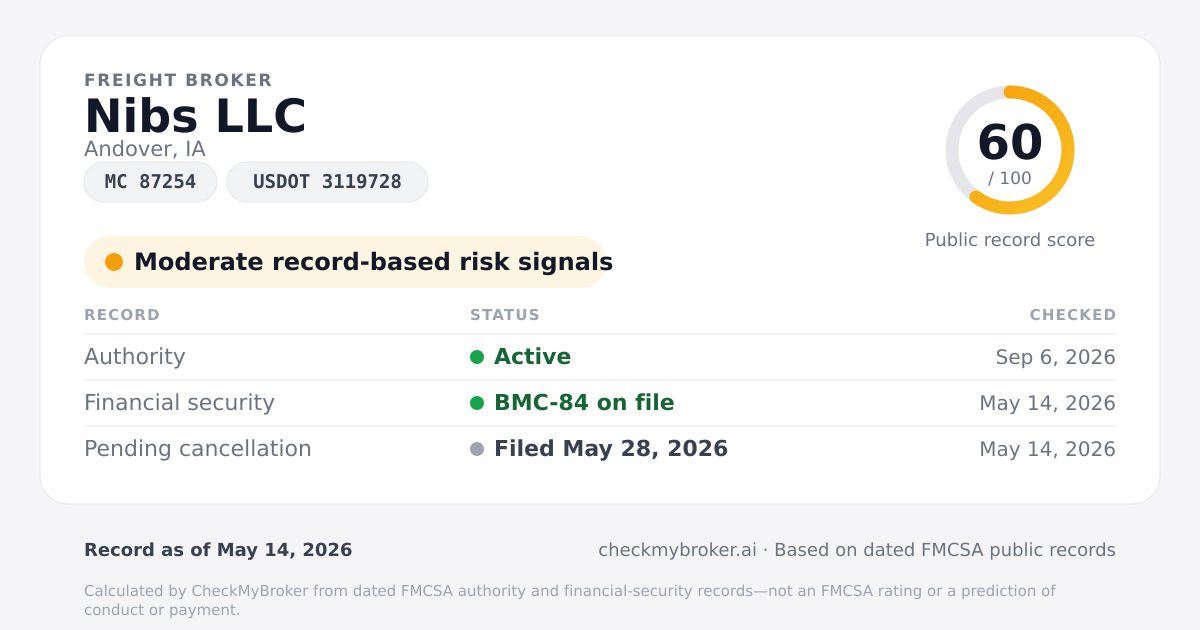Click the gray dot beside Filed May 28, 2026
This screenshot has height=630, width=1200.
[x=477, y=449]
